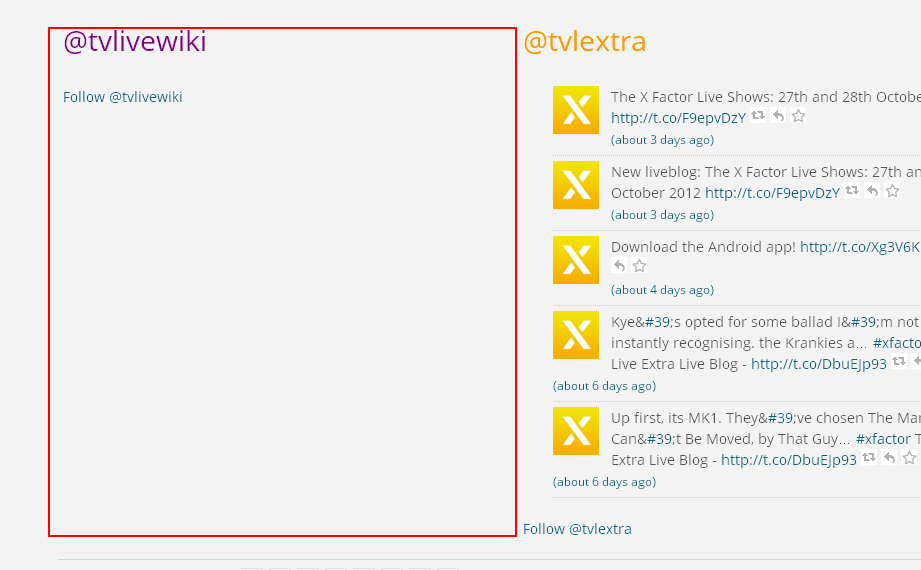
Task: Click the #xfactor hashtag in the MK1 tweet
Action: click(882, 439)
